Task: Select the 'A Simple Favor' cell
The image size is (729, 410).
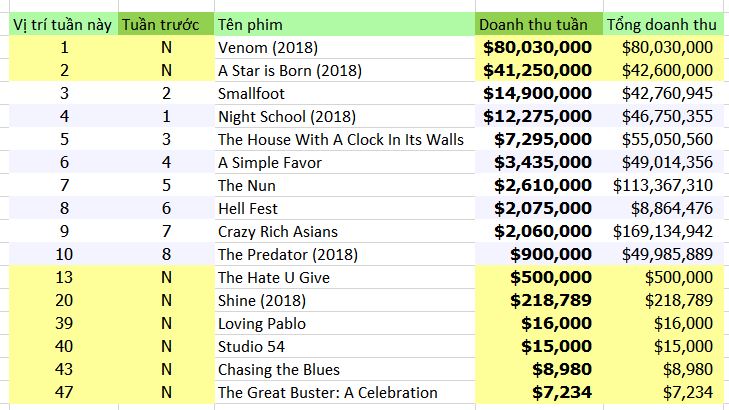Action: click(345, 162)
